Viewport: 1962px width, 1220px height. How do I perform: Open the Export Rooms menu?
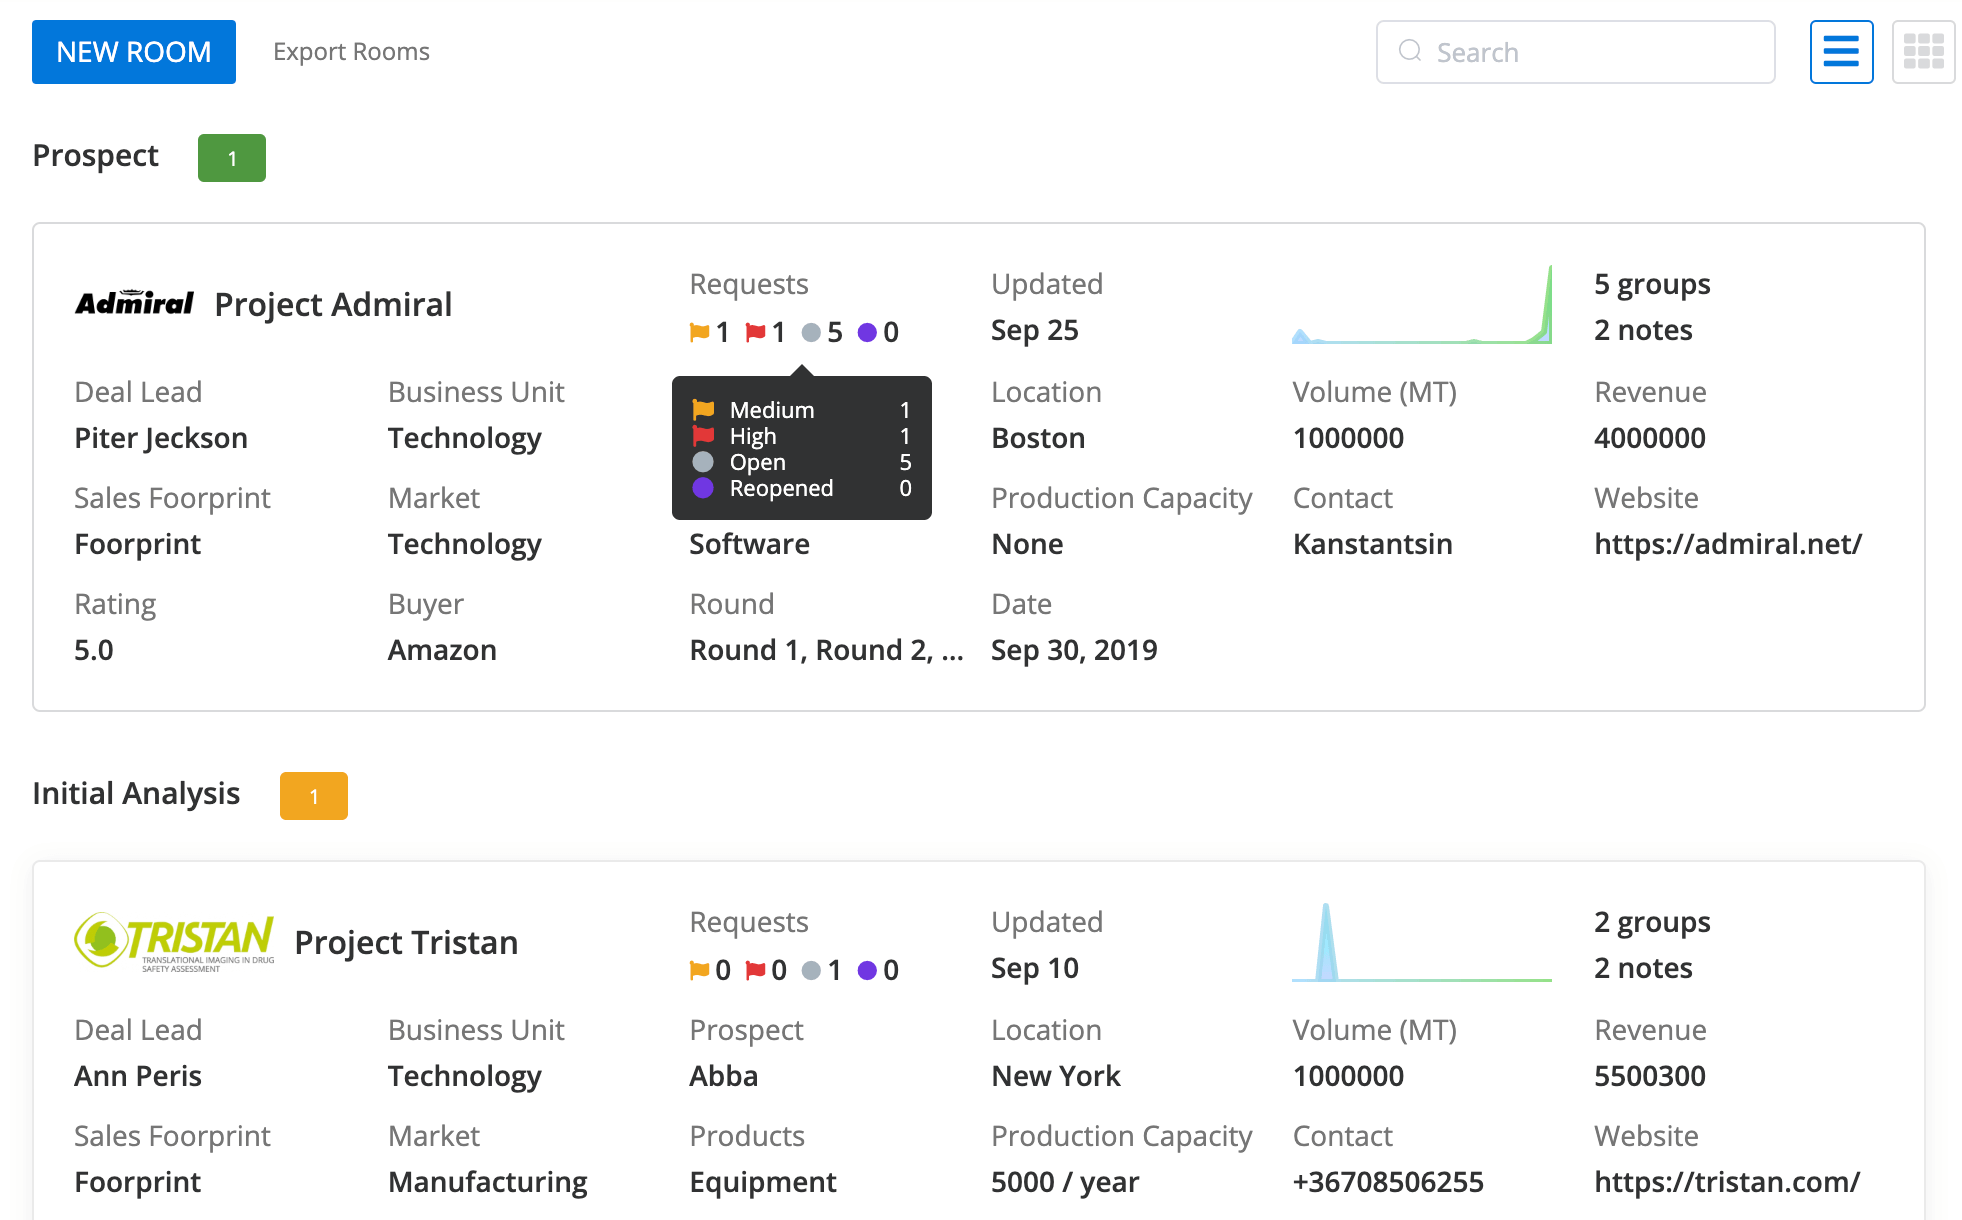pos(351,51)
